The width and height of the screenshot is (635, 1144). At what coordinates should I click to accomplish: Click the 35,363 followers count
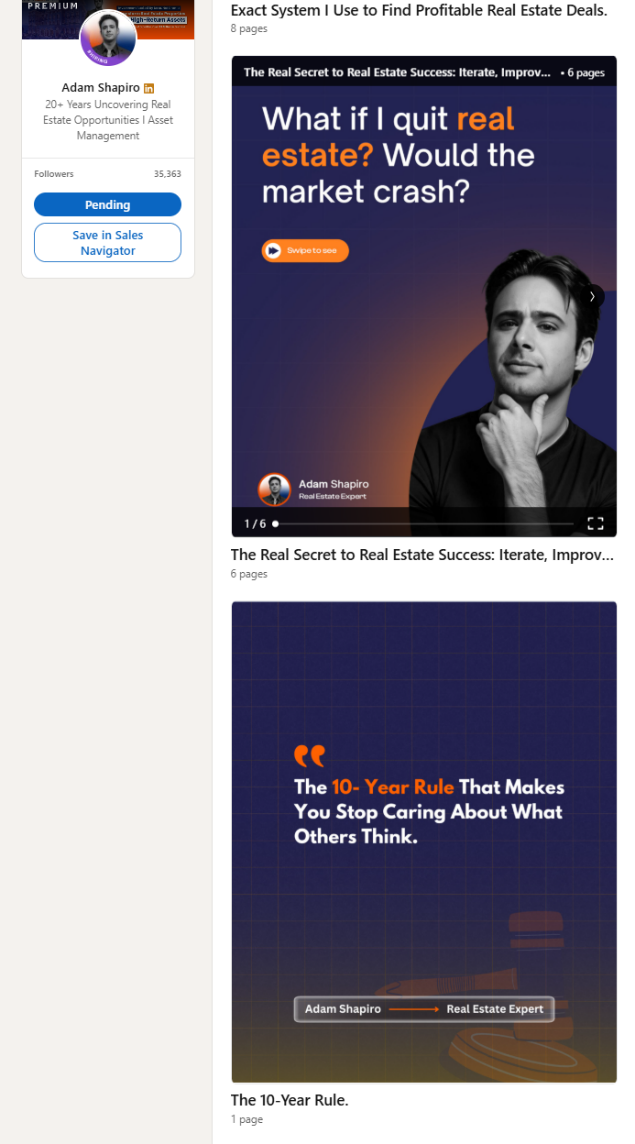click(x=167, y=174)
